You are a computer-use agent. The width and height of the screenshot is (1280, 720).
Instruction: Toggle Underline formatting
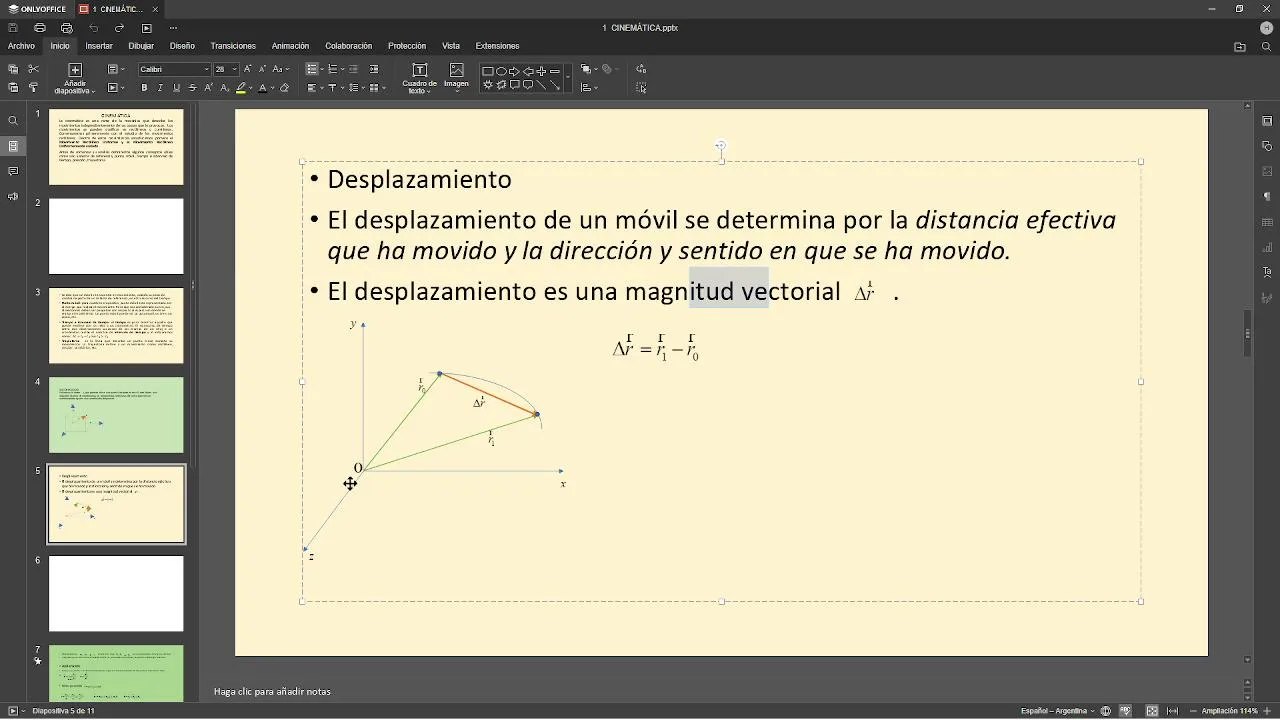point(176,88)
